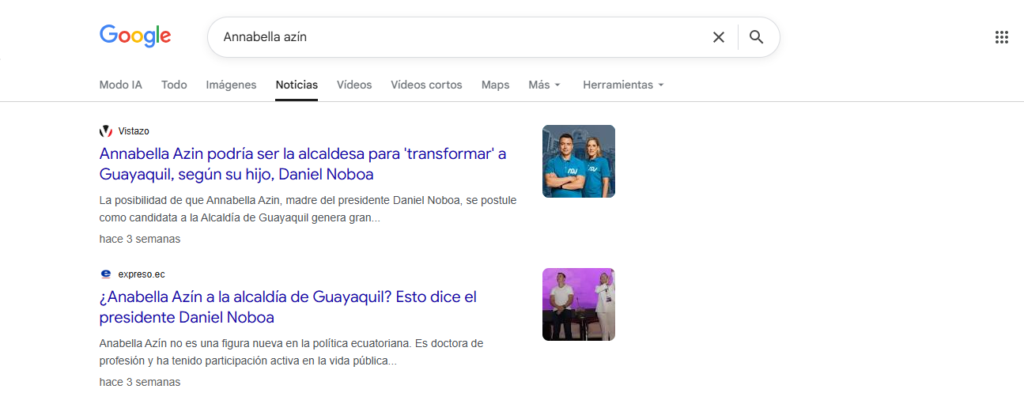Click the Google logo
The image size is (1024, 408).
pos(135,36)
